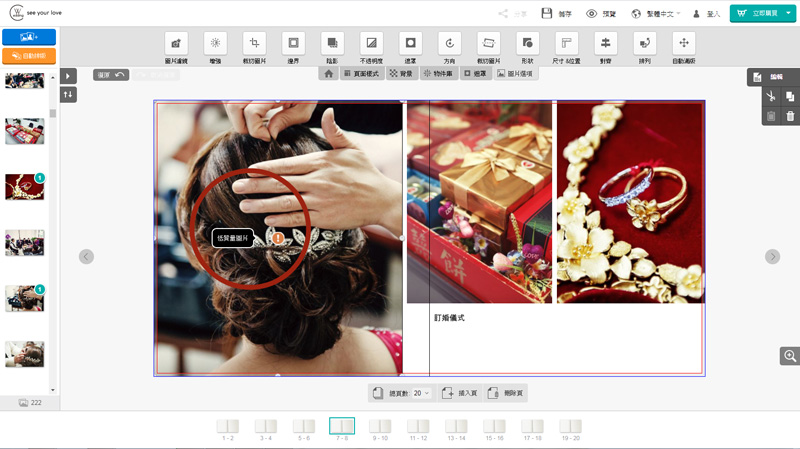The width and height of the screenshot is (800, 449).
Task: Select the enhance (增強) tool
Action: (x=215, y=43)
